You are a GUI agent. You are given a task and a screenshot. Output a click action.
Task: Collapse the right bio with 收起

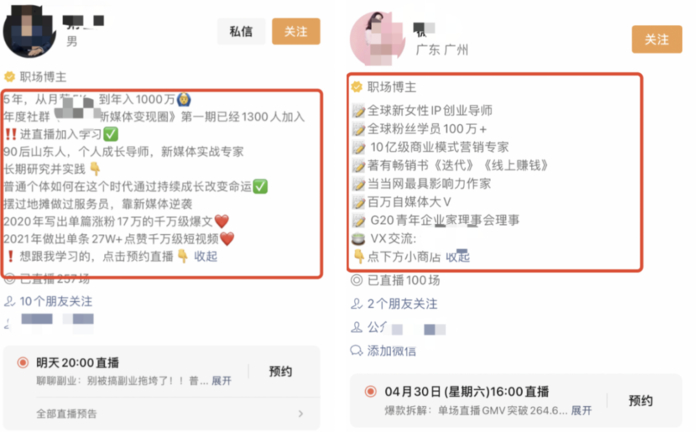tap(458, 257)
